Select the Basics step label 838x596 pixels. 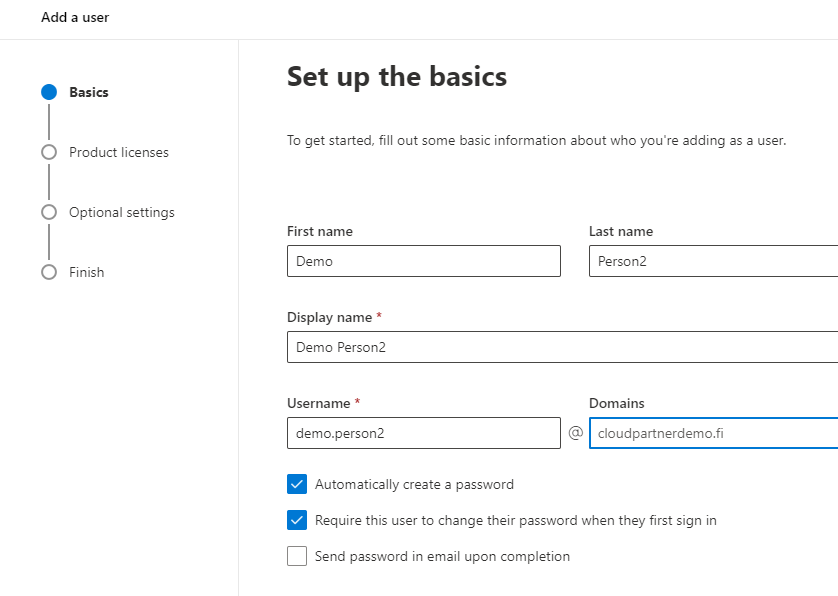click(89, 92)
